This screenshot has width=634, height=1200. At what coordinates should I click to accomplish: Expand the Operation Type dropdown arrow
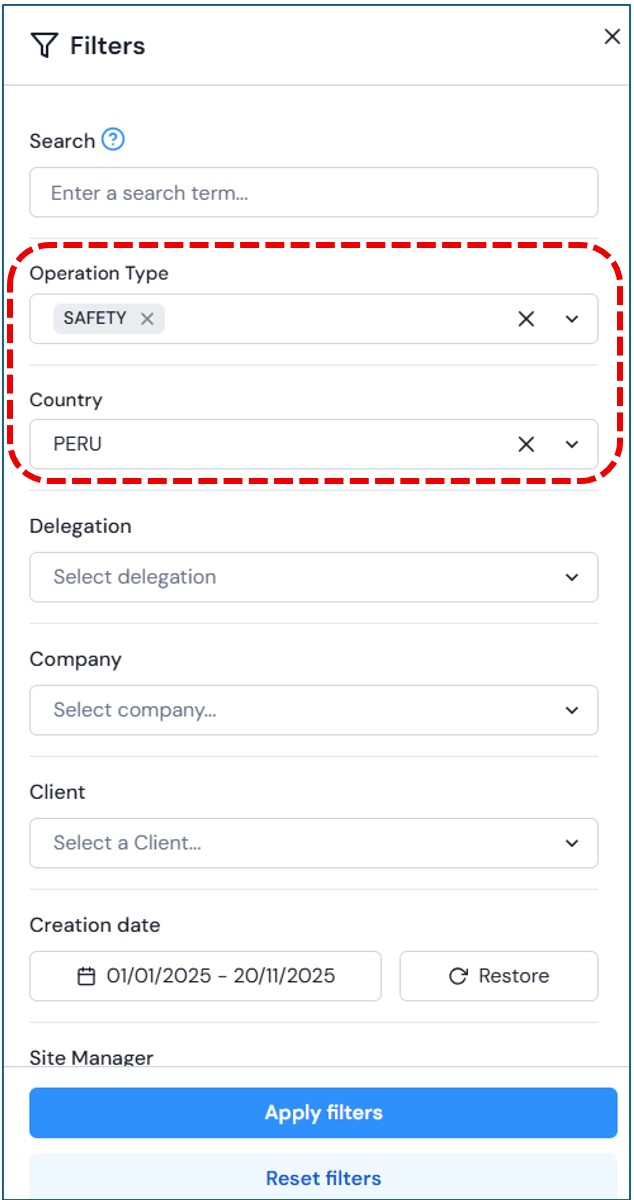[572, 319]
